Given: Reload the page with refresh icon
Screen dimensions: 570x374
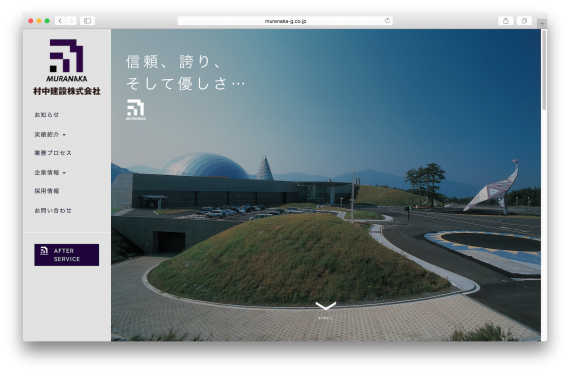Looking at the screenshot, I should pos(387,21).
